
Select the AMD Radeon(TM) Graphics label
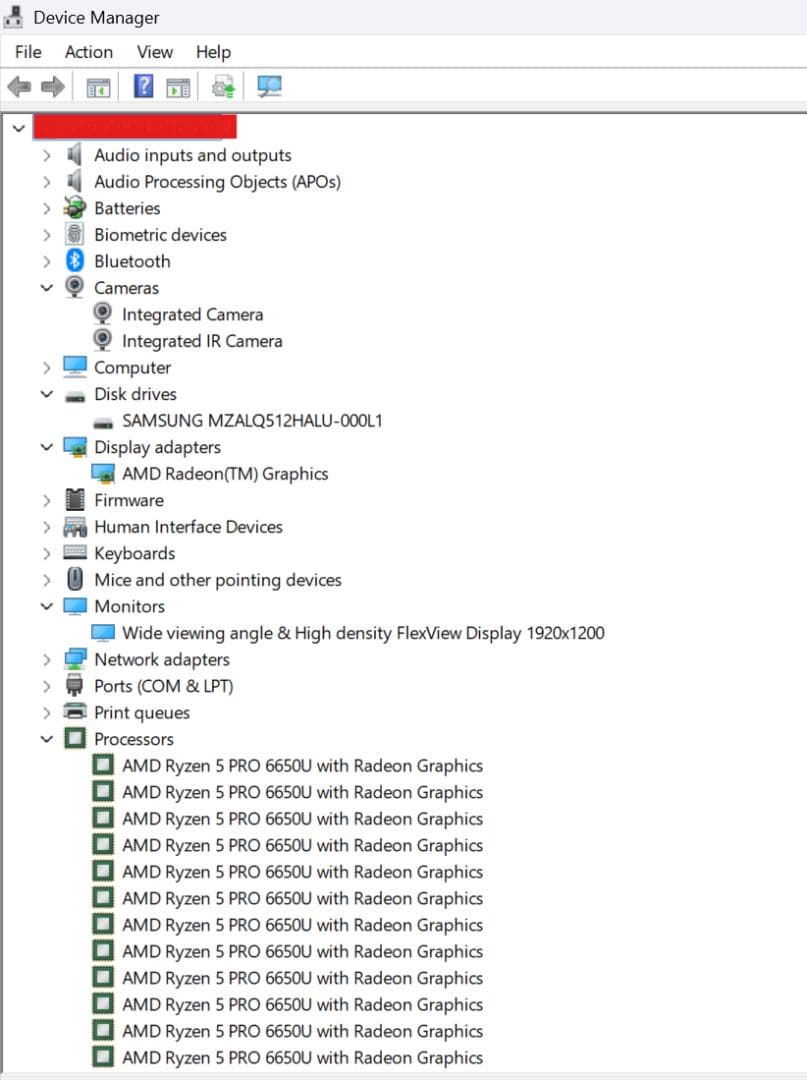(x=225, y=474)
